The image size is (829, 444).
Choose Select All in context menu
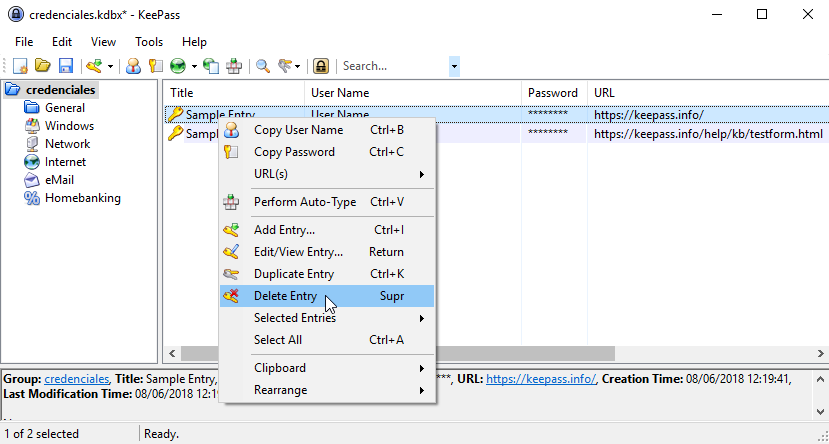[x=327, y=340]
